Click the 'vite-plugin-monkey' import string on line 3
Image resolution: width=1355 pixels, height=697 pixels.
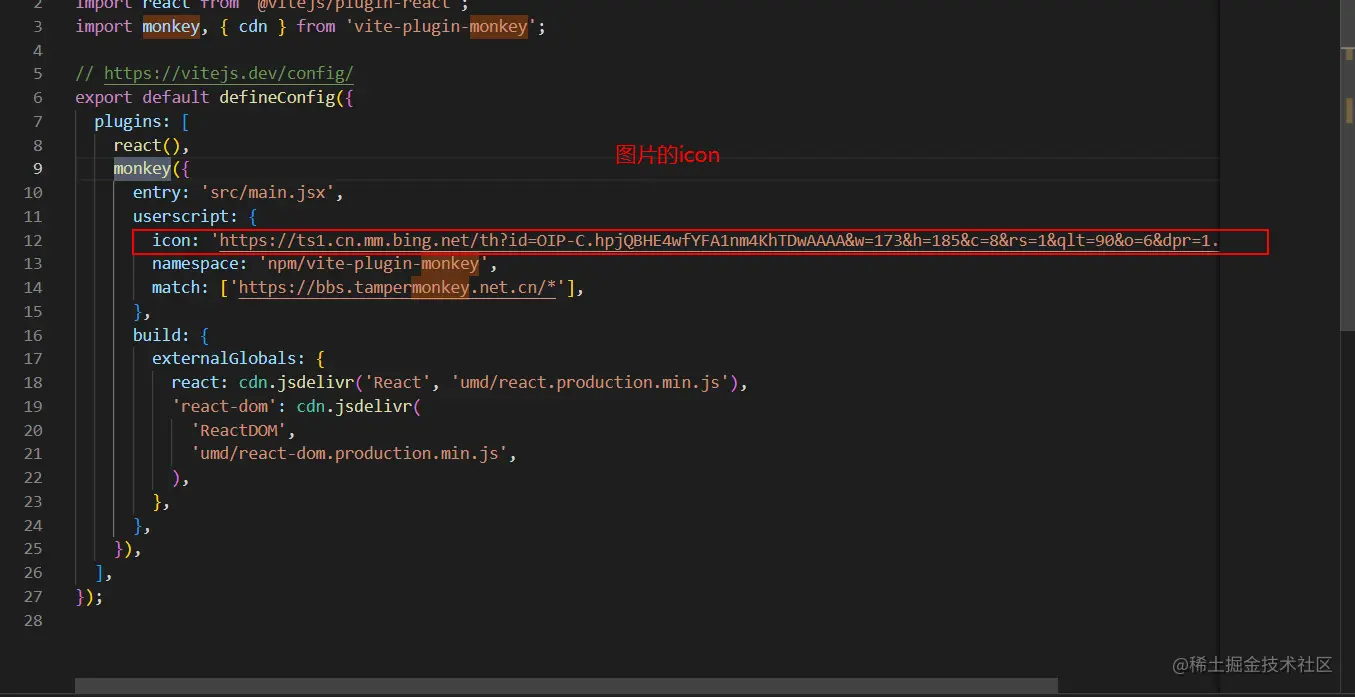tap(441, 26)
